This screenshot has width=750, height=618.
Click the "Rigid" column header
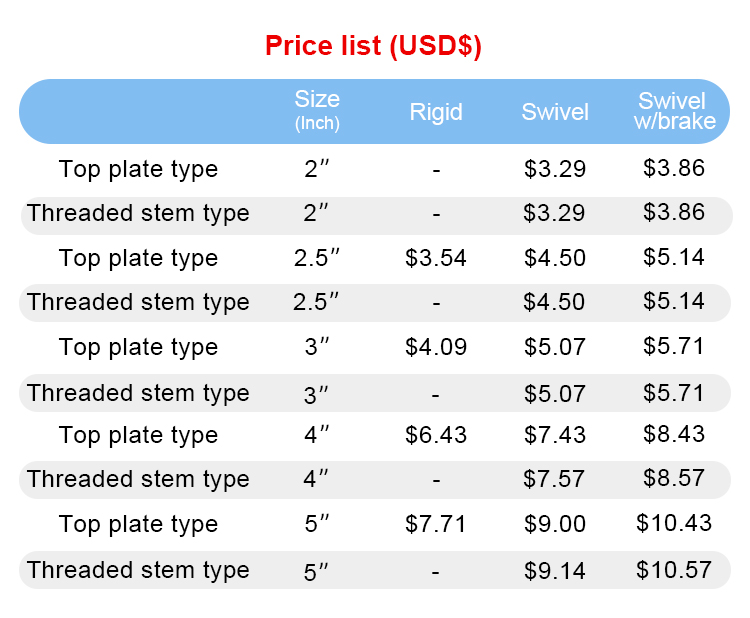pyautogui.click(x=436, y=112)
